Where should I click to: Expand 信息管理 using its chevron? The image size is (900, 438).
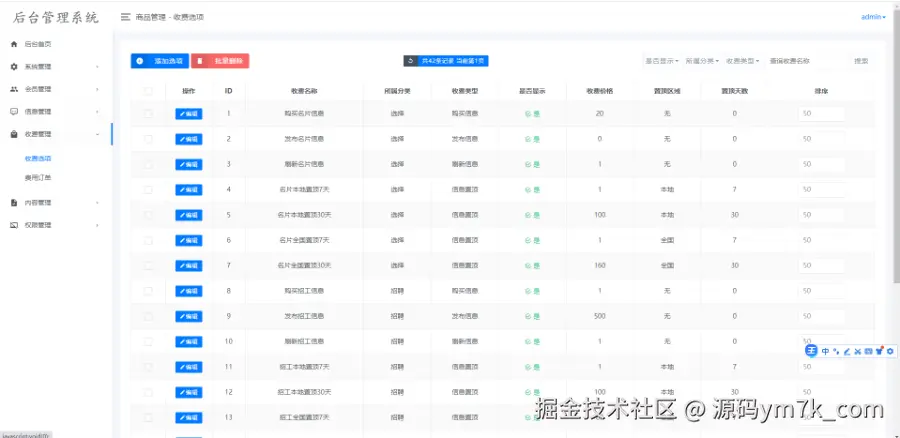tap(97, 111)
